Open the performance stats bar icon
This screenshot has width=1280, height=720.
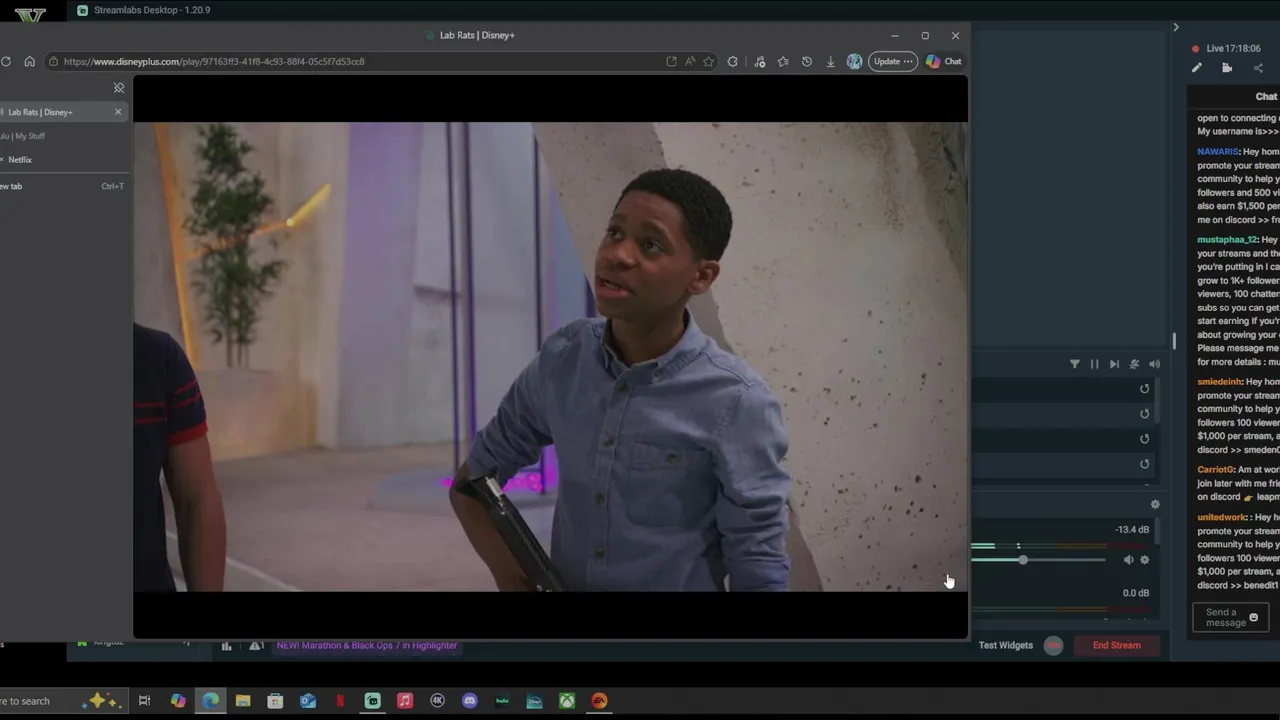(x=227, y=646)
